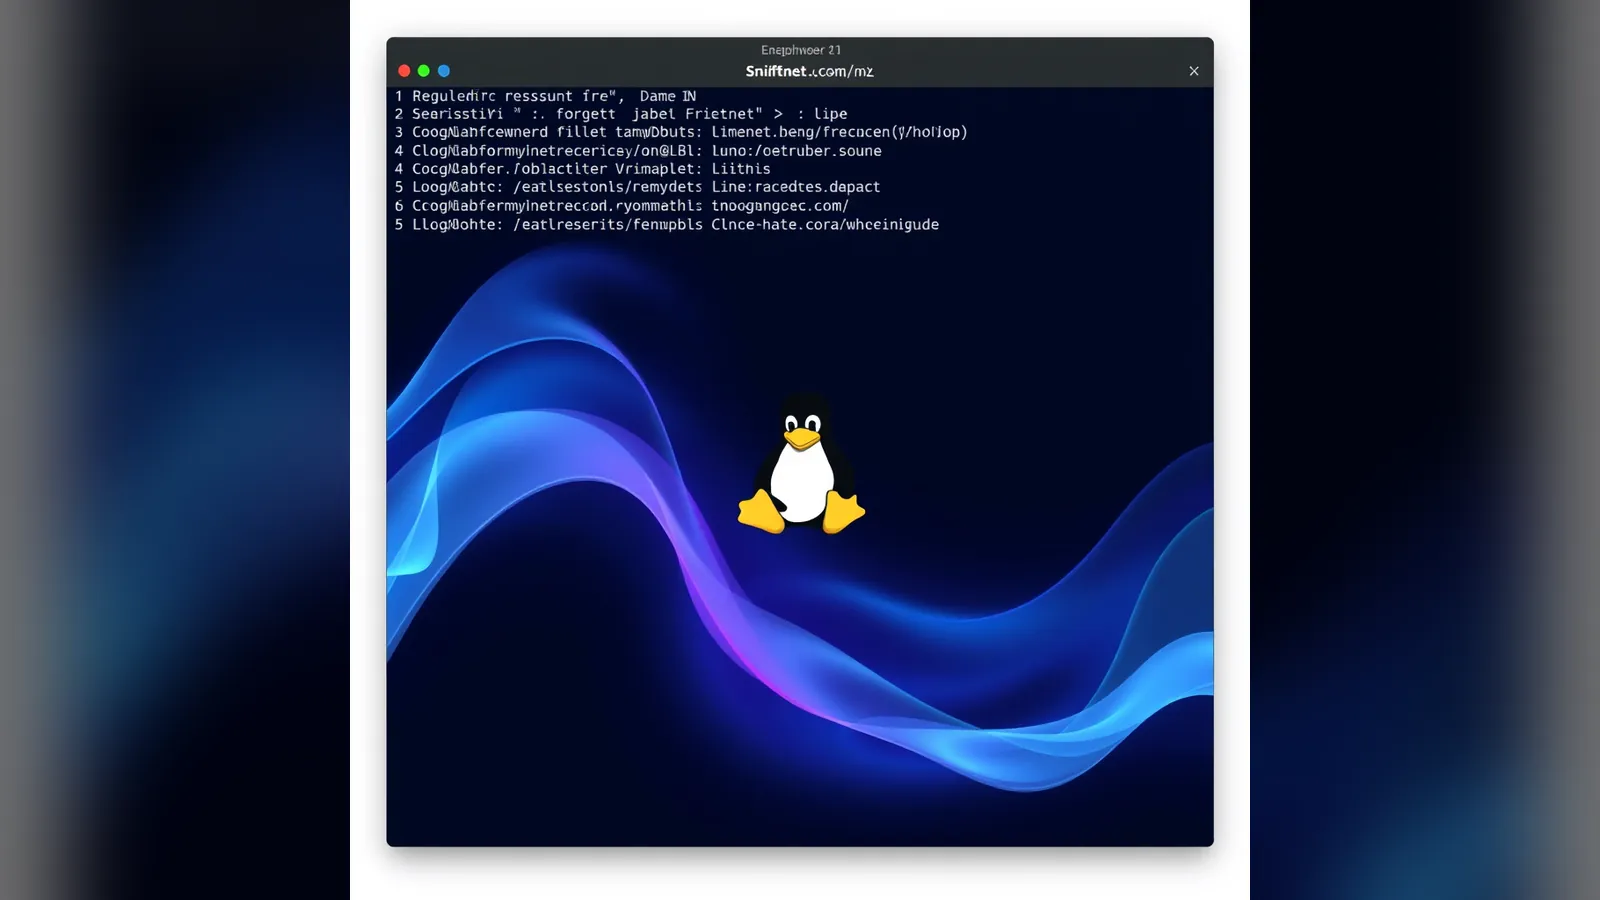Click the green window dot
Image resolution: width=1600 pixels, height=900 pixels.
pyautogui.click(x=424, y=71)
